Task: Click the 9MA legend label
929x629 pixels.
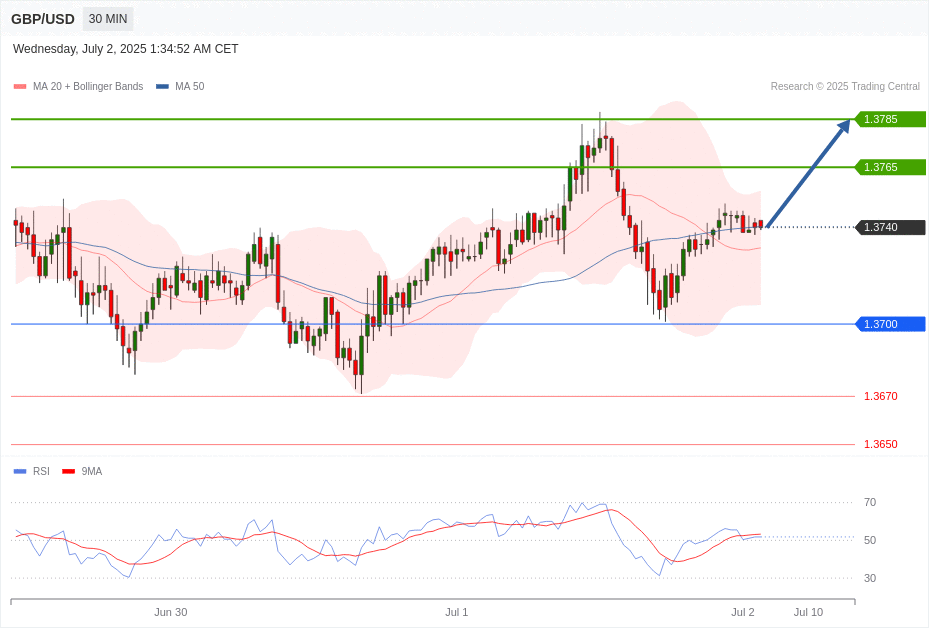Action: (92, 471)
